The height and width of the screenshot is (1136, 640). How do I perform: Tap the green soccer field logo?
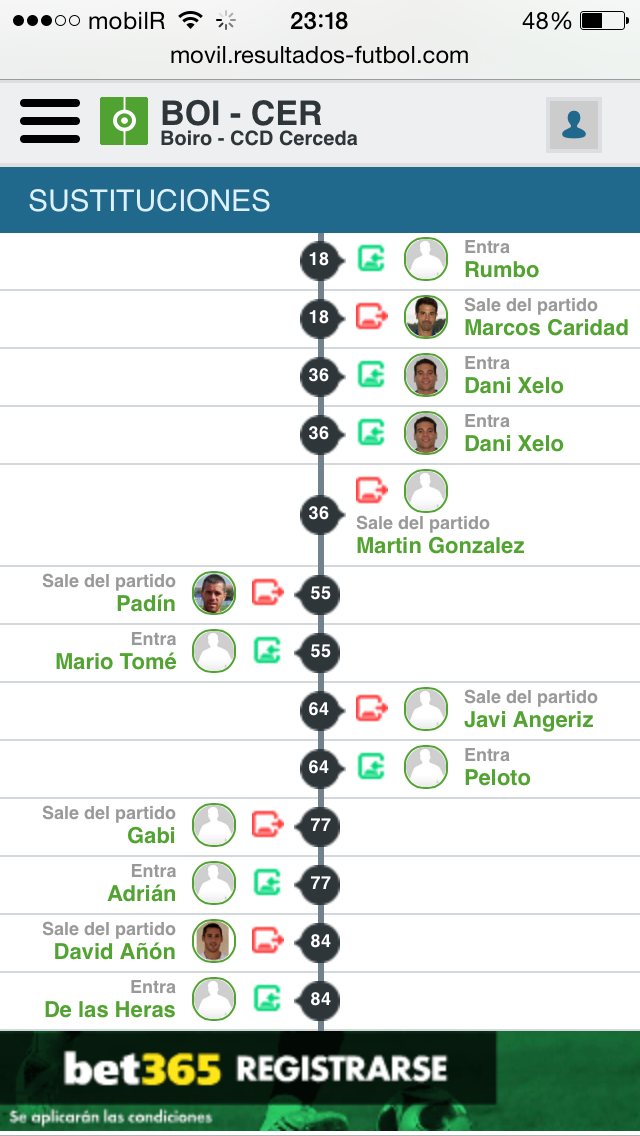click(x=124, y=121)
